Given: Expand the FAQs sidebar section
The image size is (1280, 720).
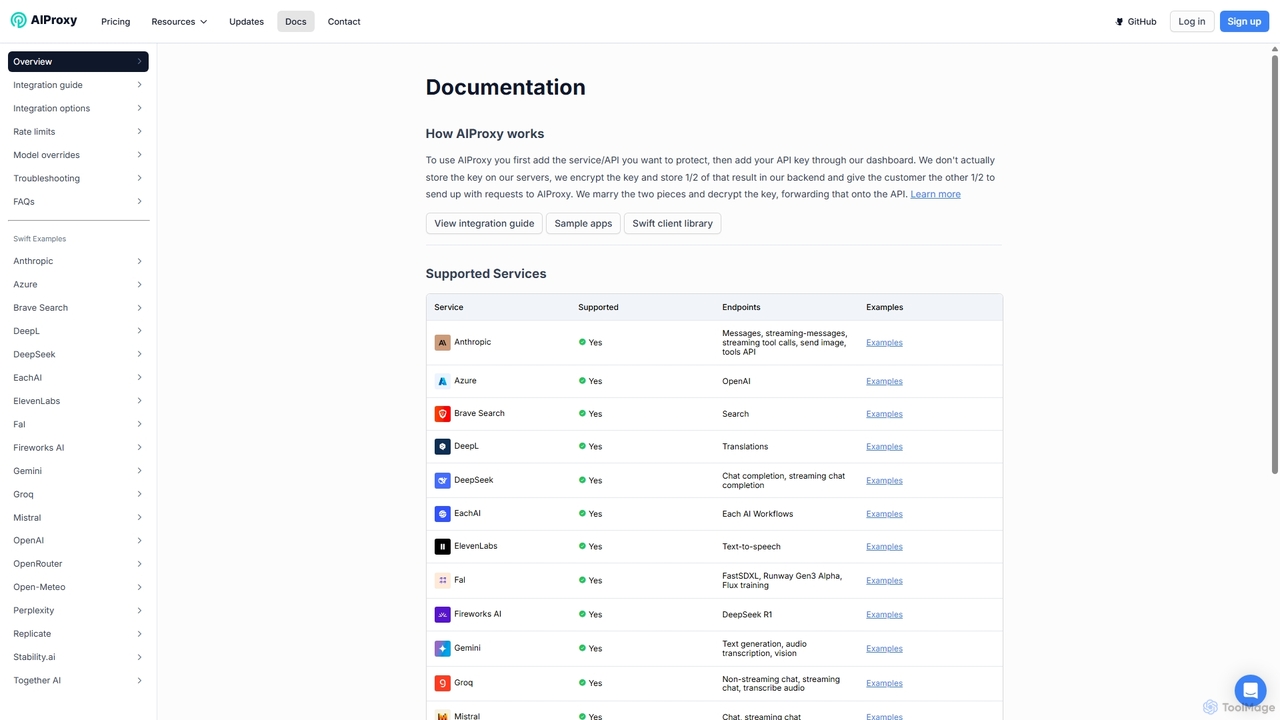Looking at the screenshot, I should coord(78,201).
